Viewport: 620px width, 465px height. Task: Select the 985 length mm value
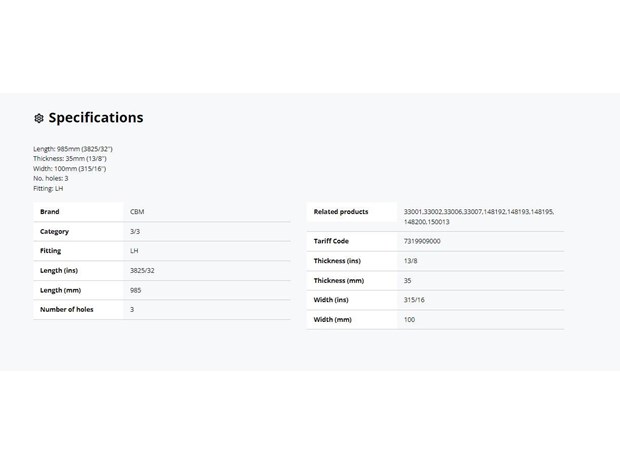point(136,290)
